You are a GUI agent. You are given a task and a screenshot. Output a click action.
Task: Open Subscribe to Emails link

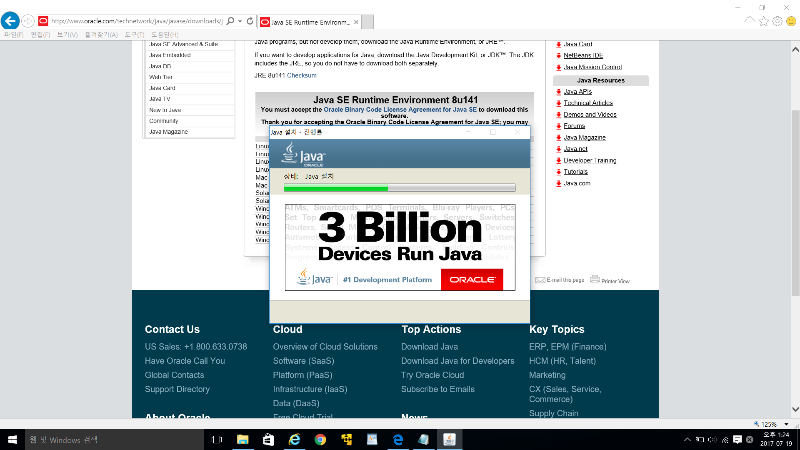point(438,389)
